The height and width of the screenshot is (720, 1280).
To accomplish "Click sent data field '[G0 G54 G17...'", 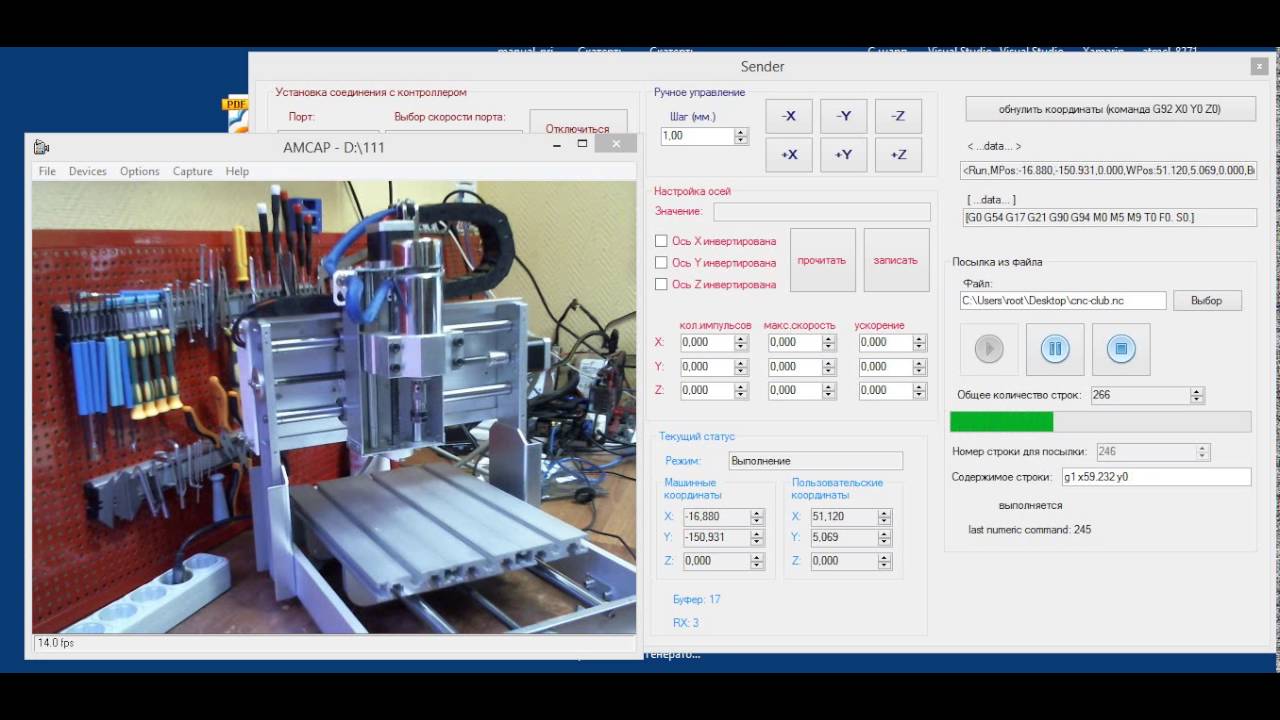I will coord(1110,217).
